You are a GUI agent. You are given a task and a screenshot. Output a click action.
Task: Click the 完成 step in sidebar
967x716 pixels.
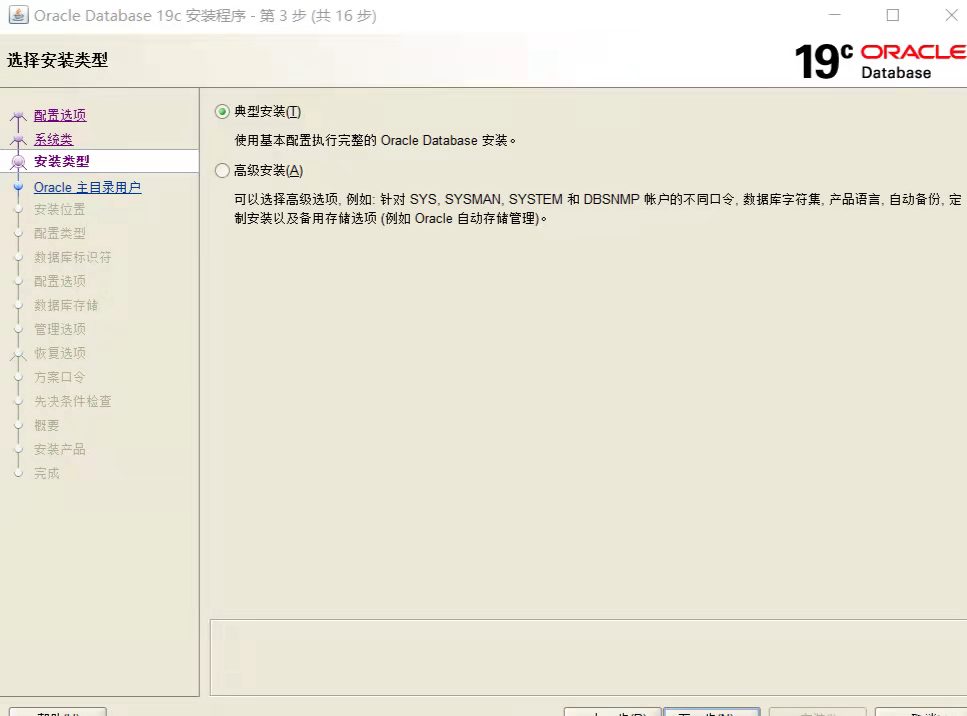pos(47,474)
